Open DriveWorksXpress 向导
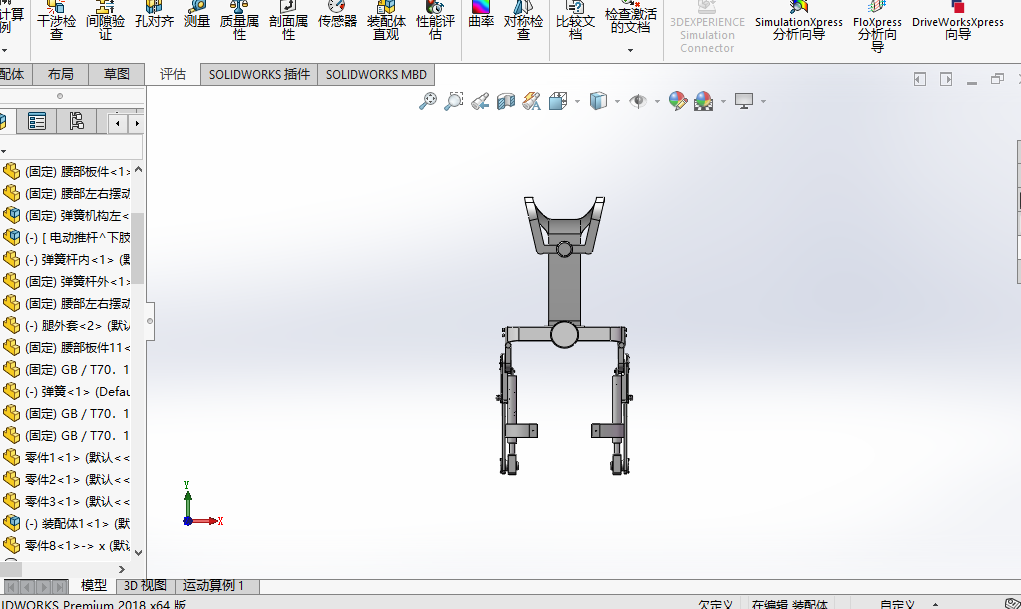Screen dimensions: 1021x609 (x=958, y=22)
